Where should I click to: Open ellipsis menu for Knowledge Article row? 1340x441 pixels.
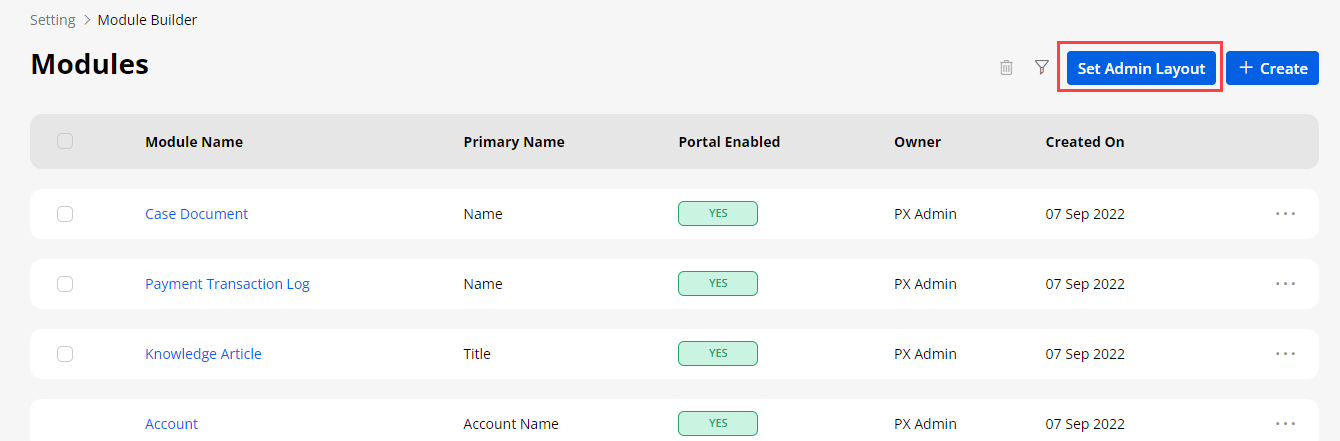(1285, 354)
